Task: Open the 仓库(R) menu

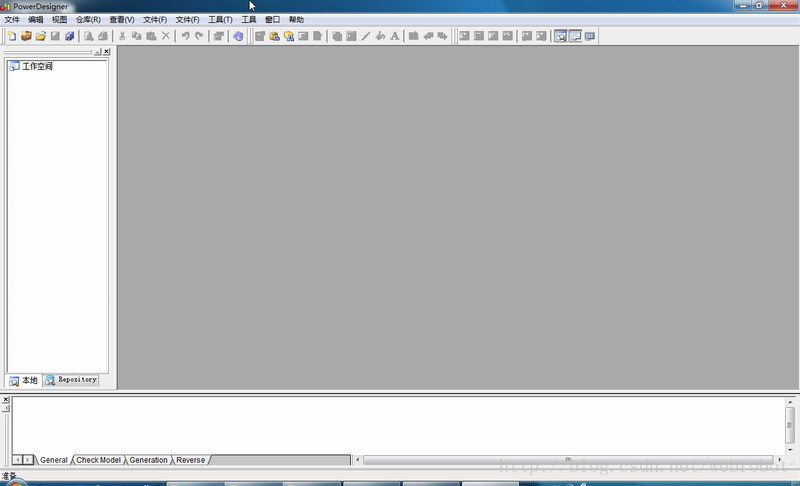Action: (88, 19)
